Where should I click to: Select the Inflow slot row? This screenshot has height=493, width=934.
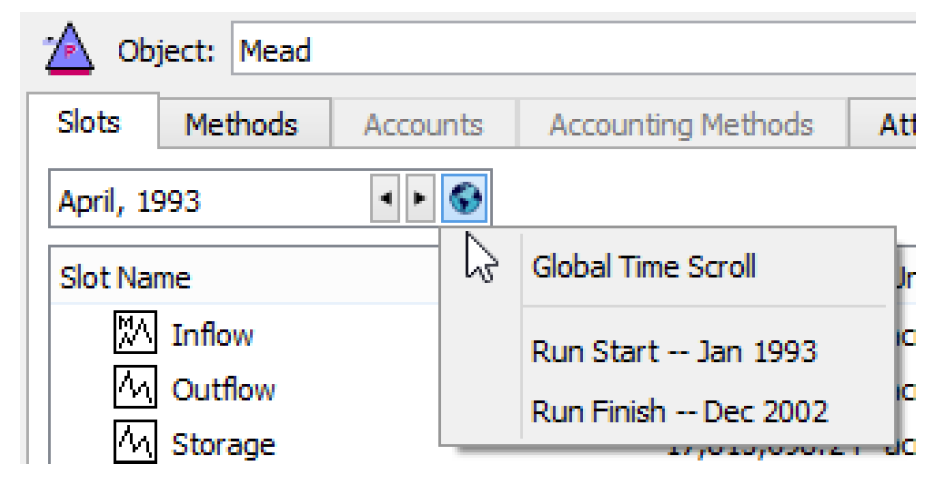212,335
